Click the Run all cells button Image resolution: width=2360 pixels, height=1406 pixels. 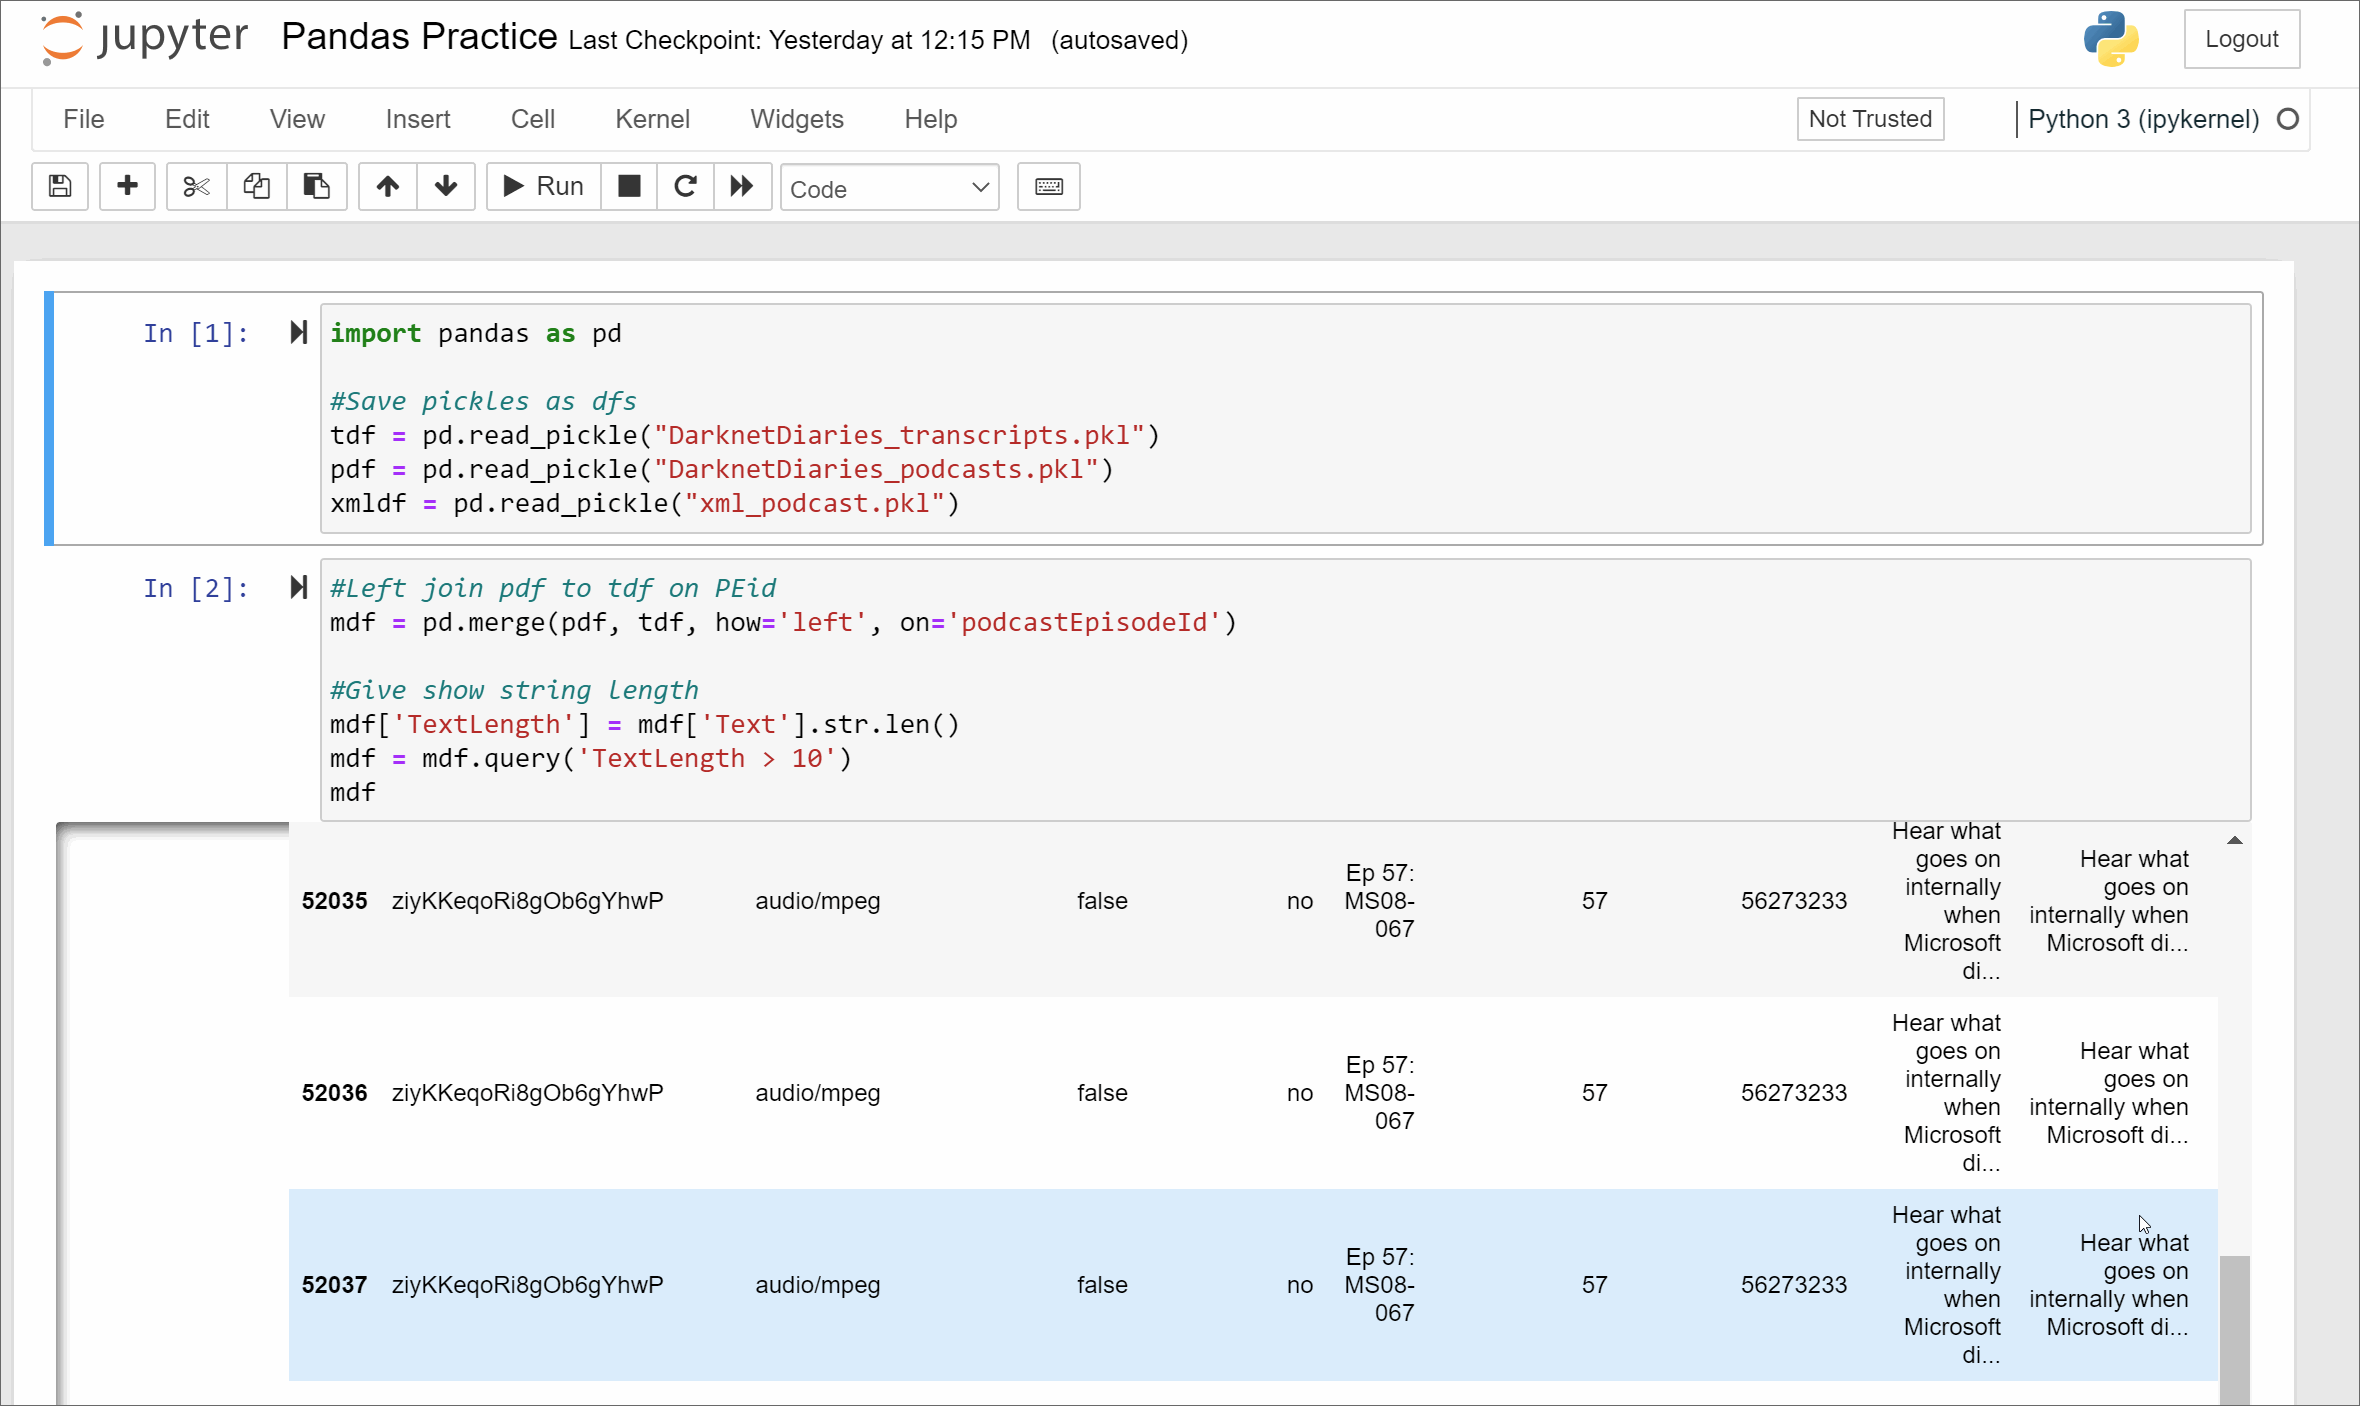click(x=741, y=186)
